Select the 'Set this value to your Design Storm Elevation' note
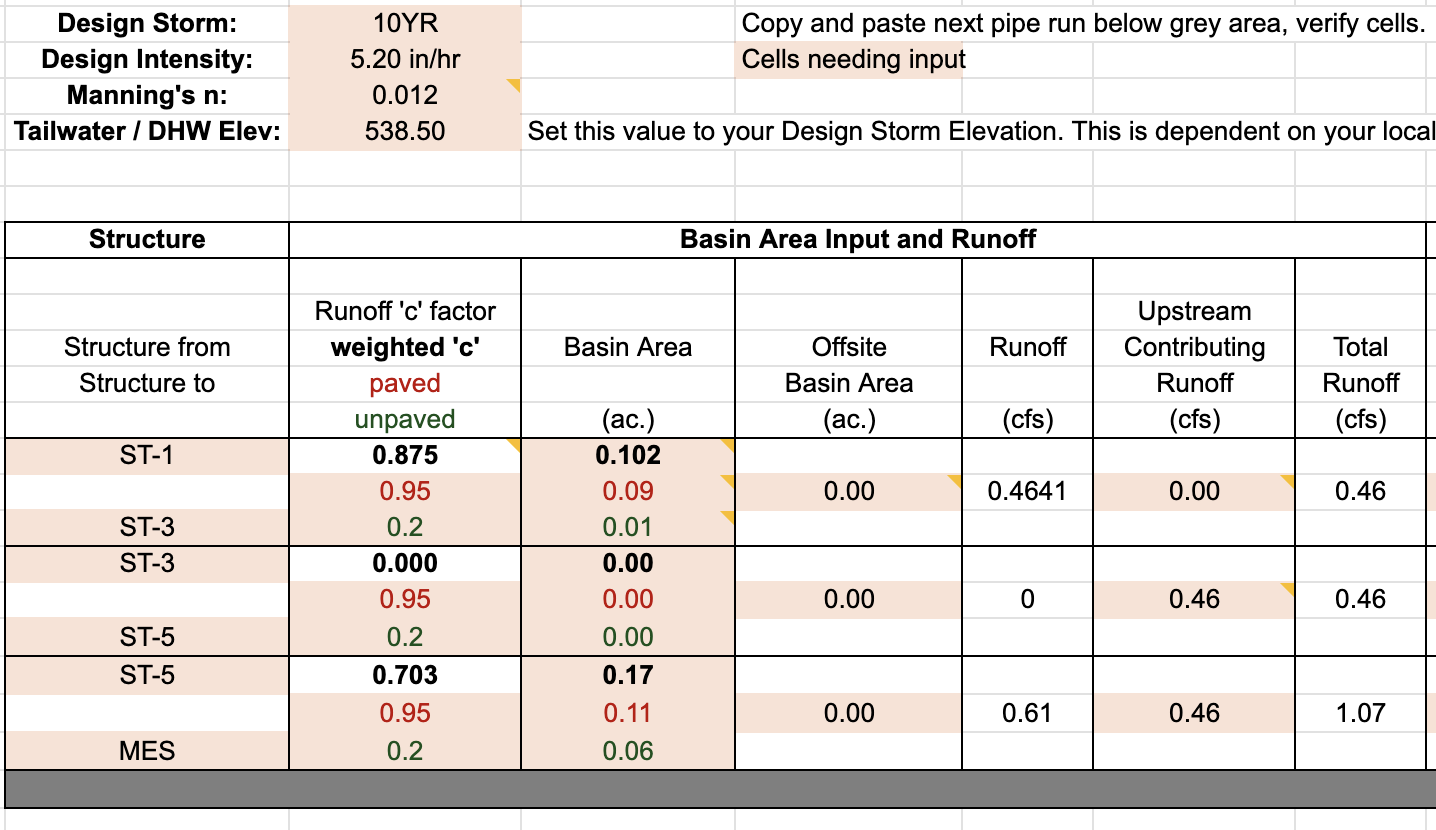This screenshot has width=1436, height=830. click(981, 131)
